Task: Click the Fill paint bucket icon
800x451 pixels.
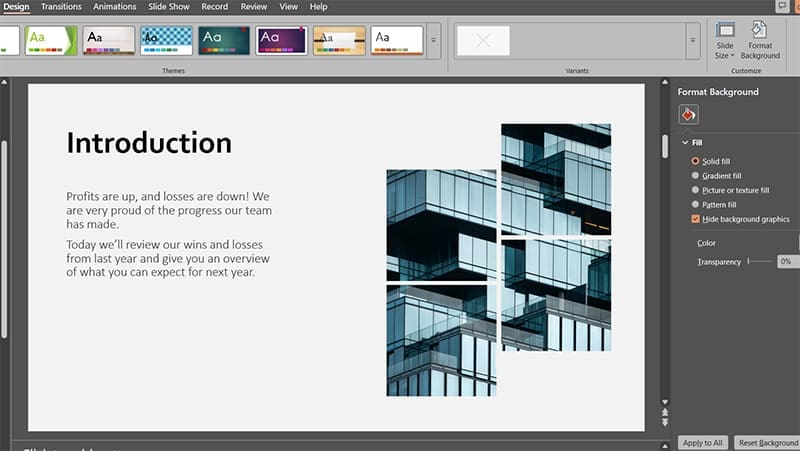Action: pyautogui.click(x=689, y=114)
